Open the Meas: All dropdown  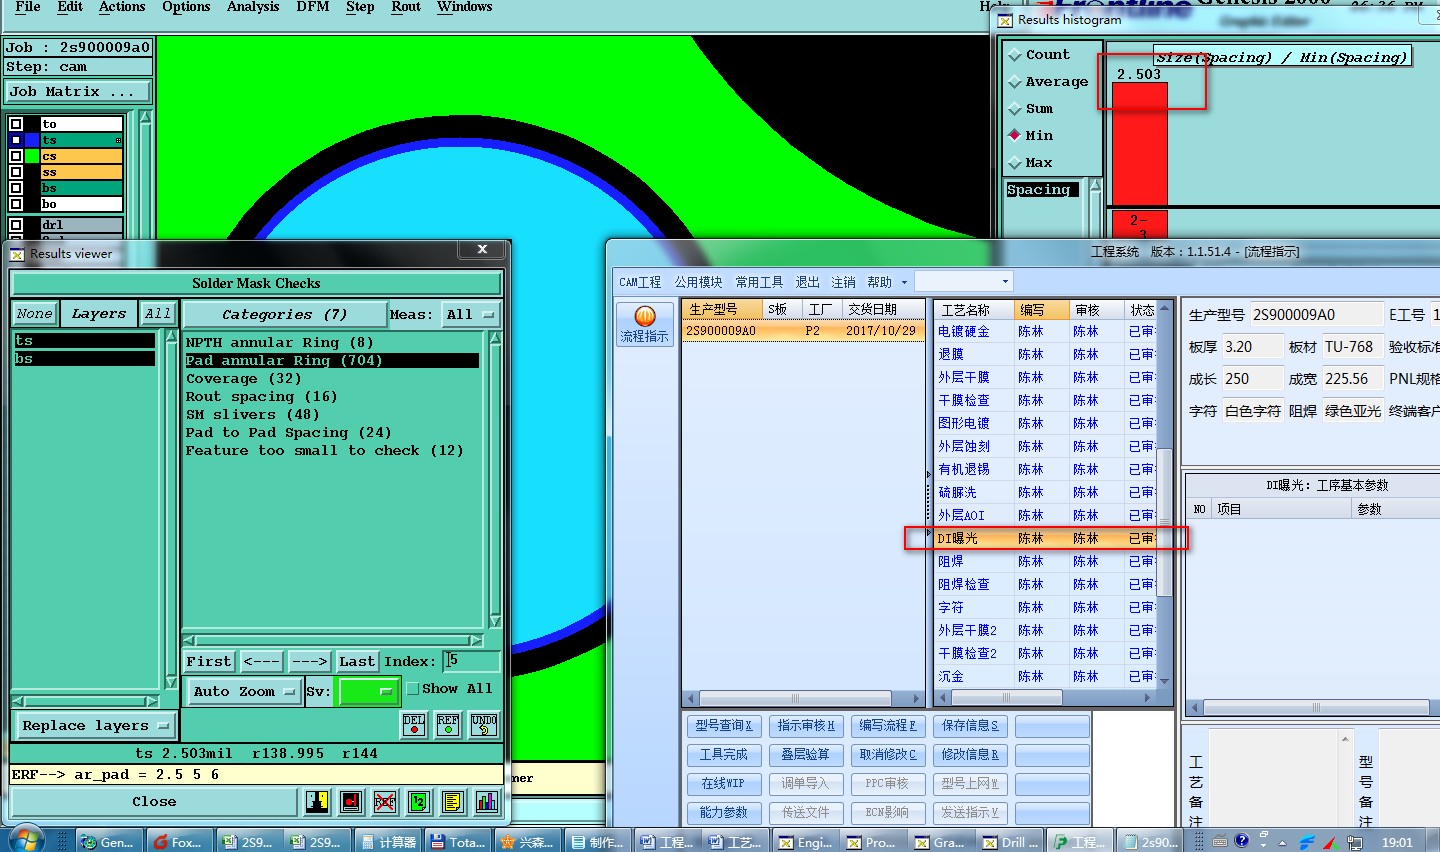470,314
